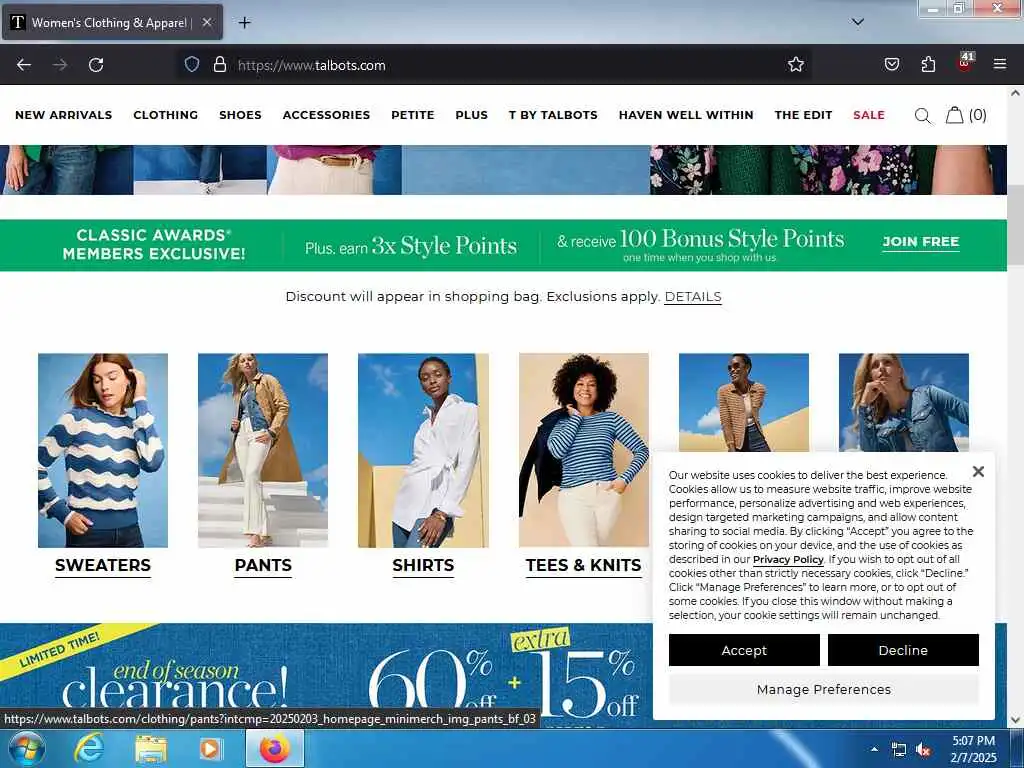Open the striped tee model thumbnail
1024x768 pixels.
click(583, 451)
